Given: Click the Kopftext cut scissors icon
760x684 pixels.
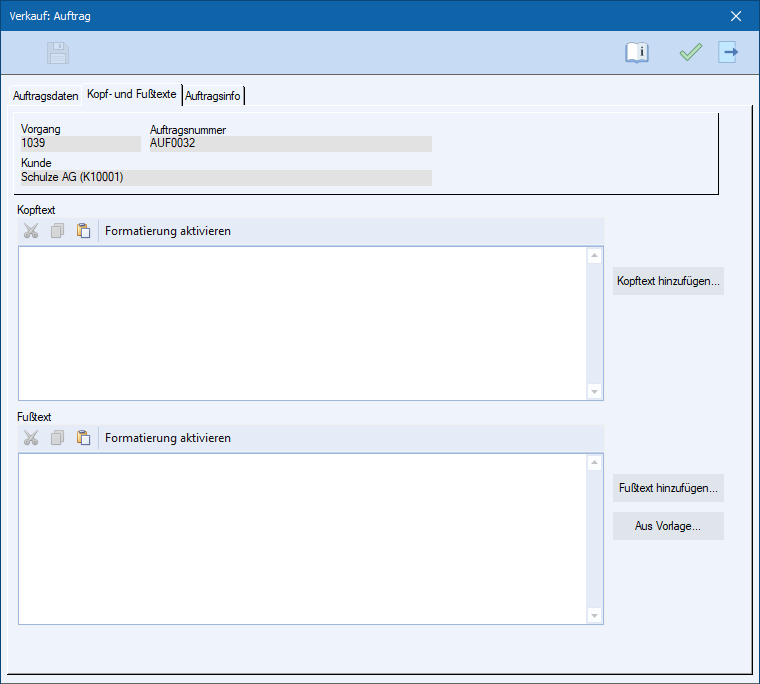Looking at the screenshot, I should pyautogui.click(x=31, y=231).
